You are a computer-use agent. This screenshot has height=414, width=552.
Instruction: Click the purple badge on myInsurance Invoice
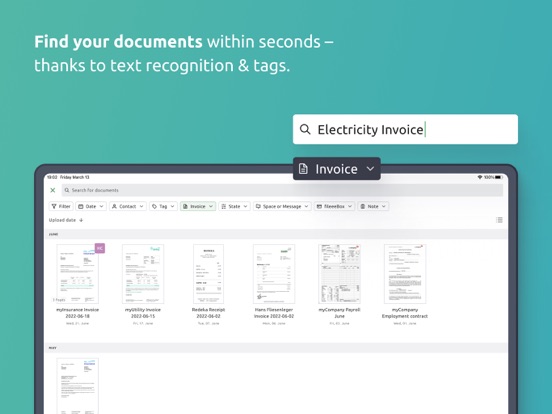click(x=100, y=248)
